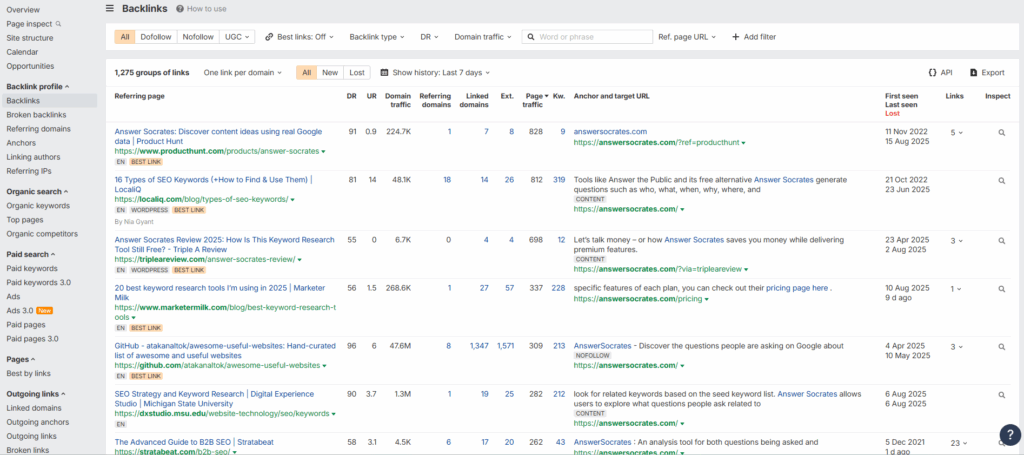Click the magnifier icon in the search field
Viewport: 1024px width, 455px height.
[532, 37]
